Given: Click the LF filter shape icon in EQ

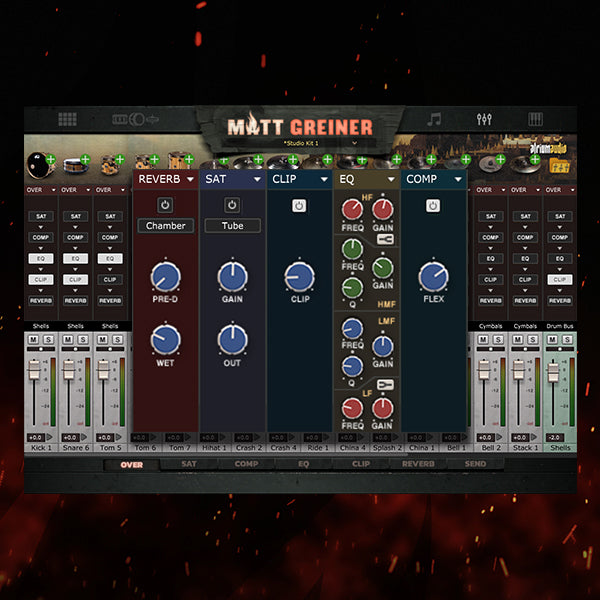Looking at the screenshot, I should (x=383, y=382).
